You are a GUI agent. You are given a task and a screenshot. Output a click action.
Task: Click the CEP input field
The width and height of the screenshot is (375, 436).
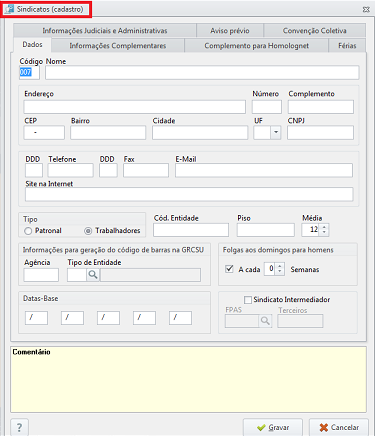44,133
